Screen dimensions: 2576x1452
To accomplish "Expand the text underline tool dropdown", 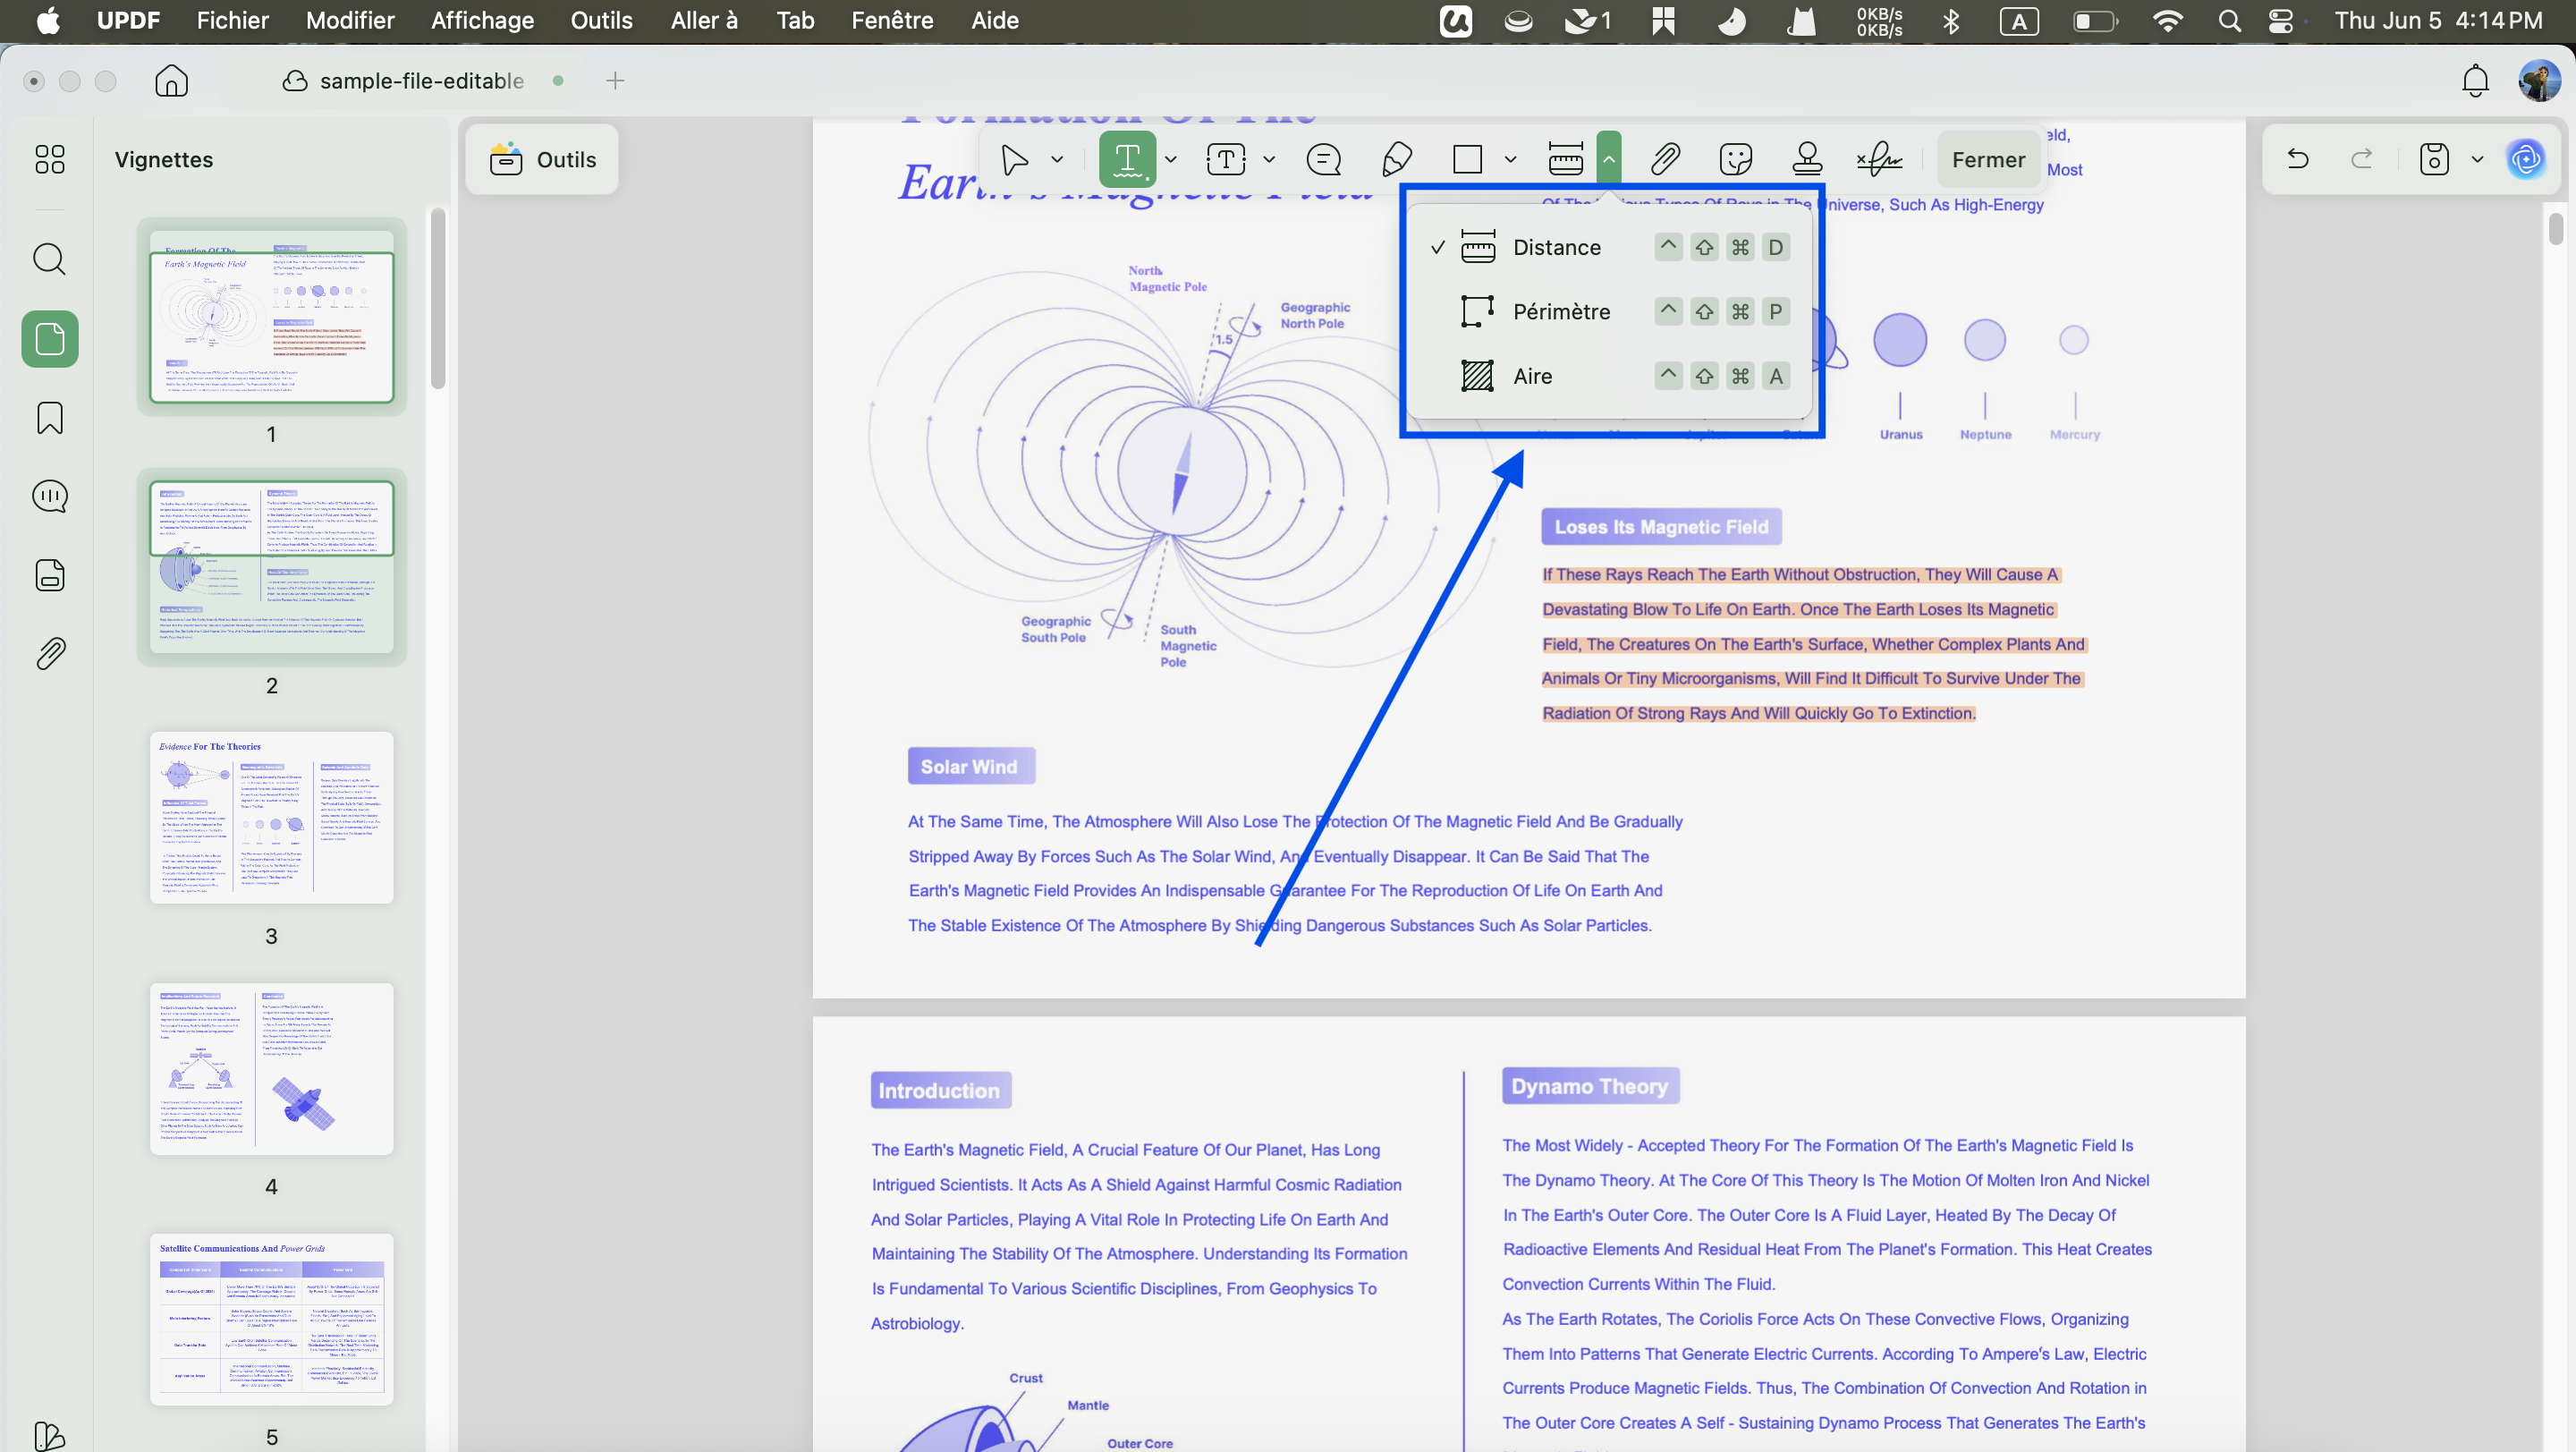I will pyautogui.click(x=1171, y=159).
